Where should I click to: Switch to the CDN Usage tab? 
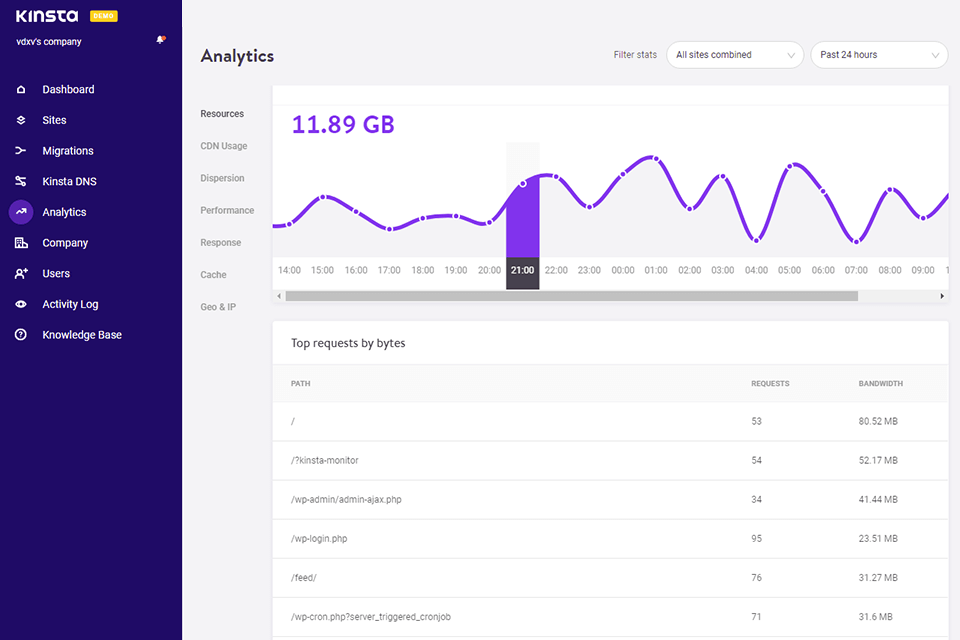[226, 145]
